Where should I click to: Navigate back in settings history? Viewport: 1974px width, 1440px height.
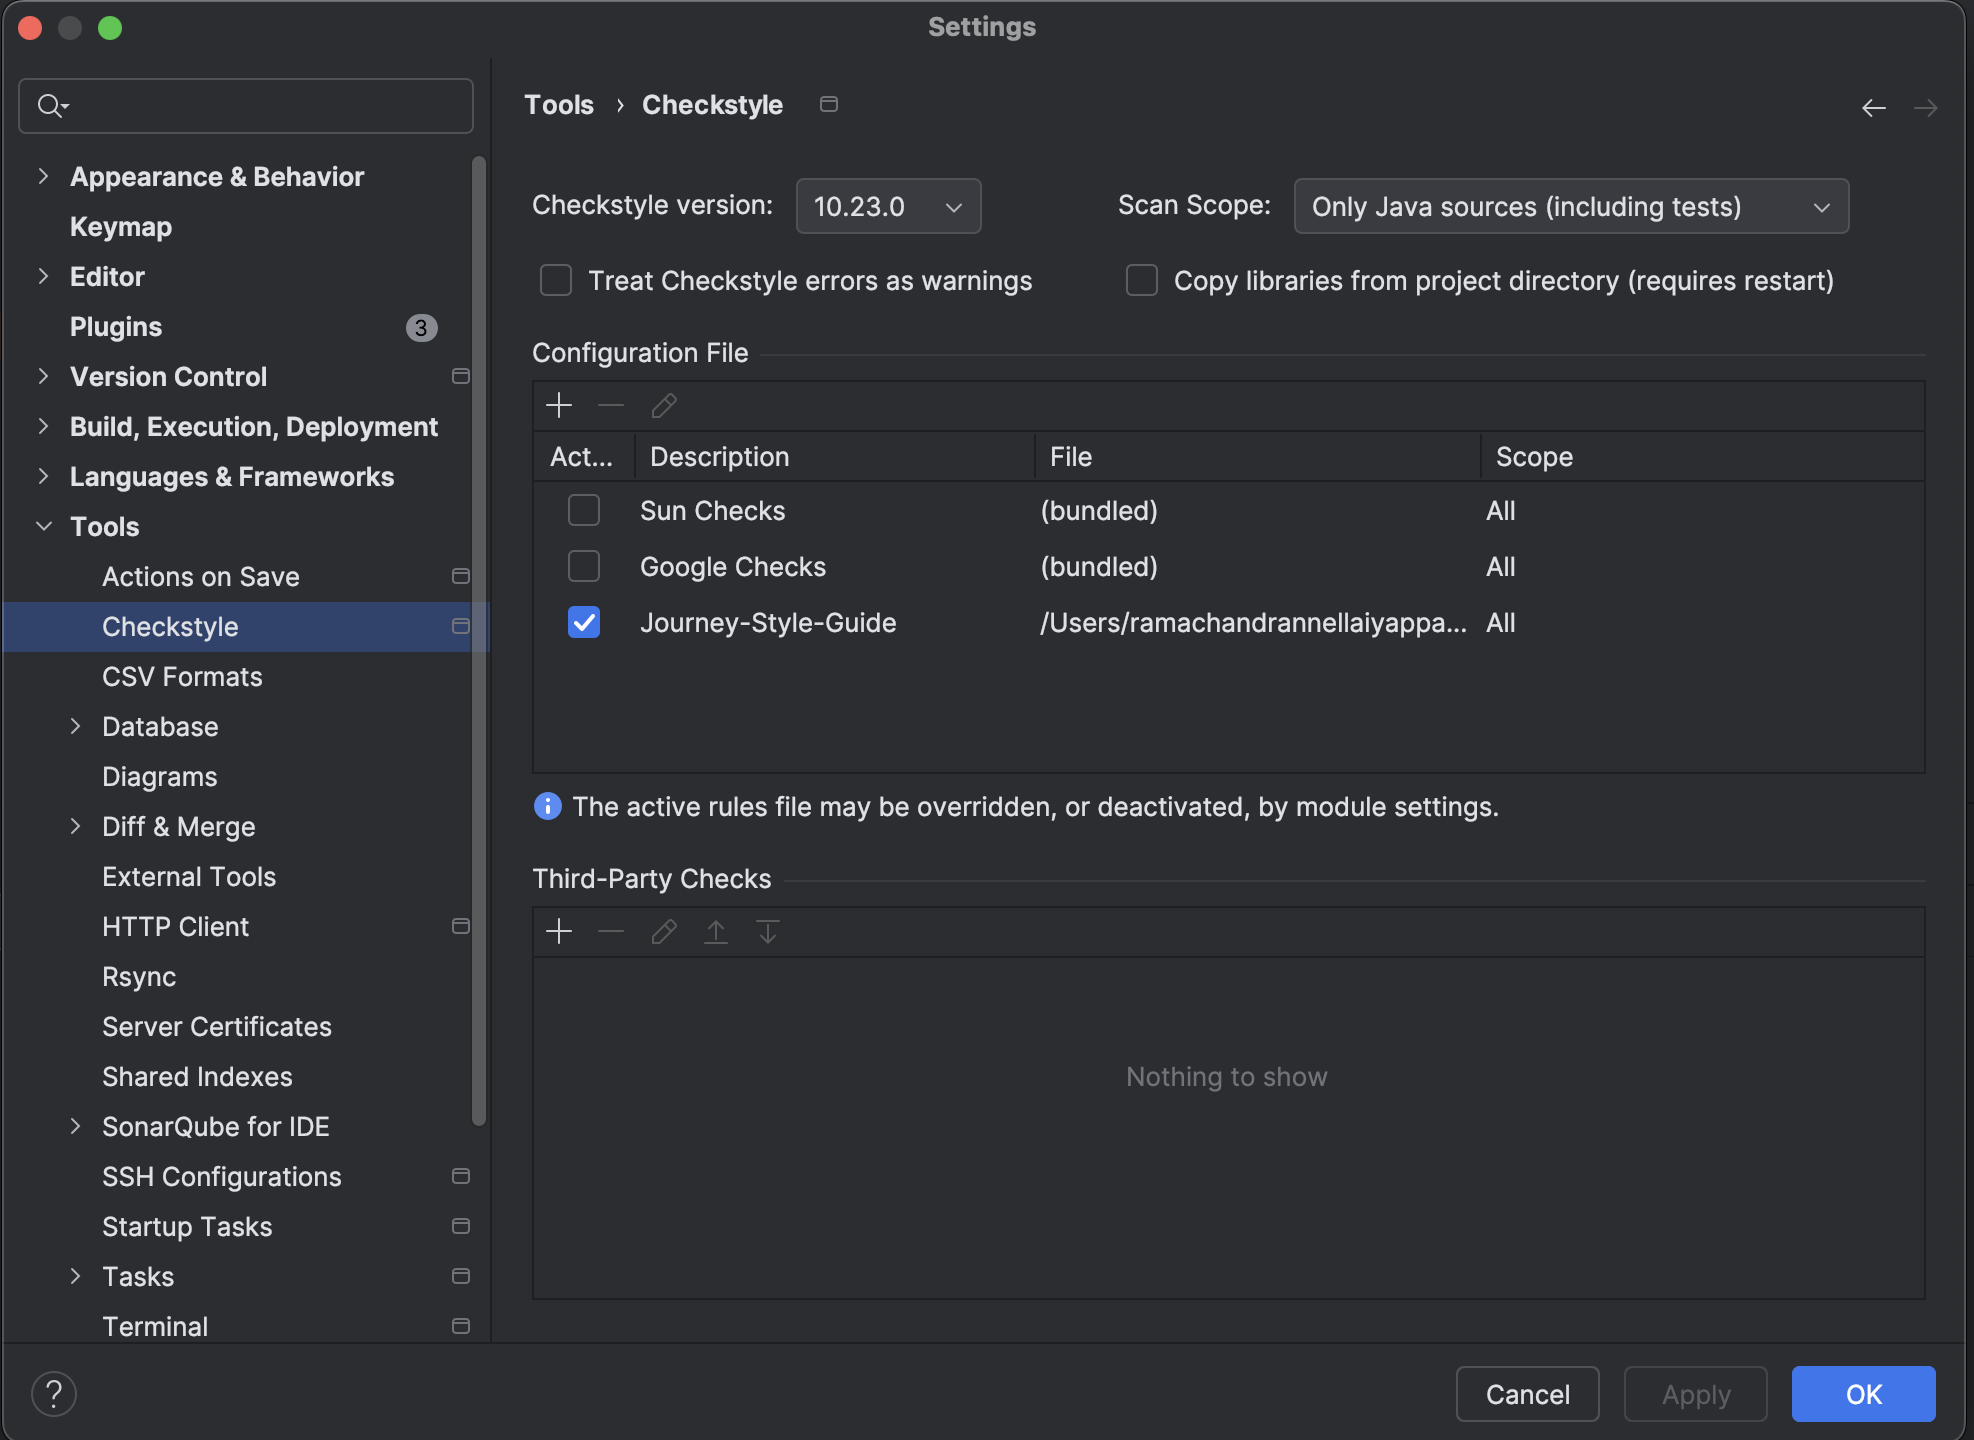click(1874, 107)
